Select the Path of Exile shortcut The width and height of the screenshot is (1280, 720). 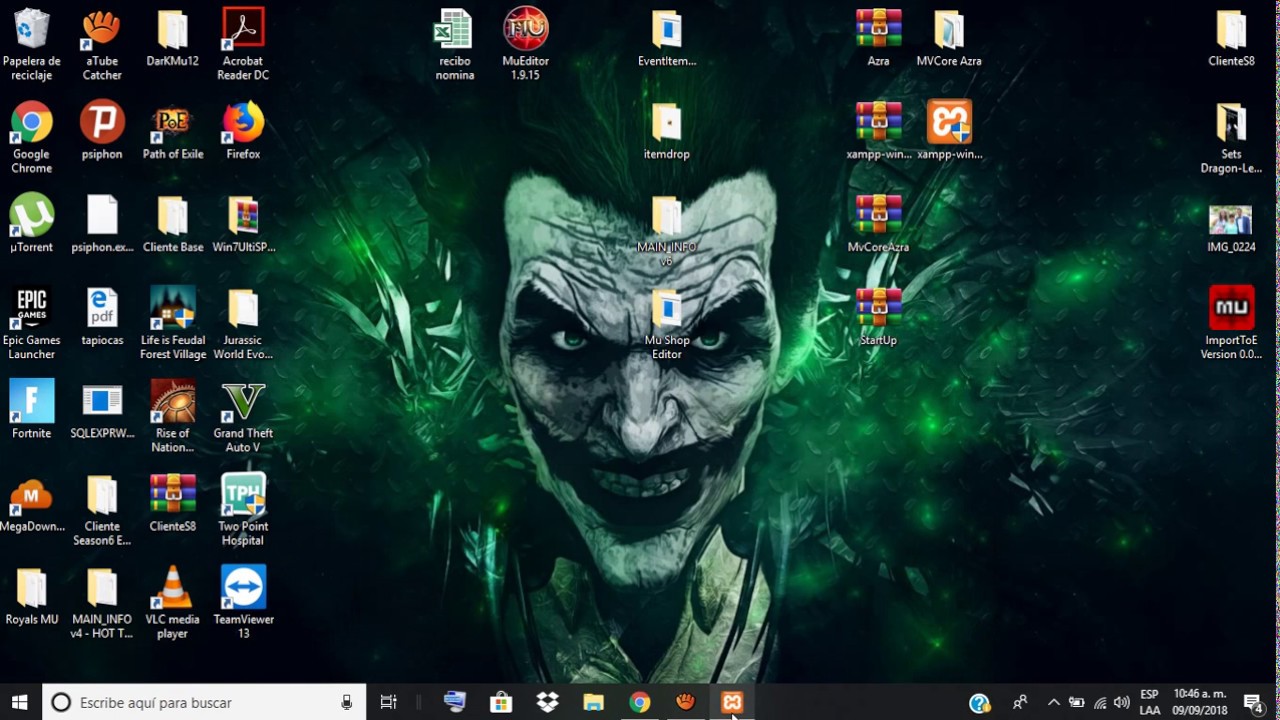coord(173,130)
